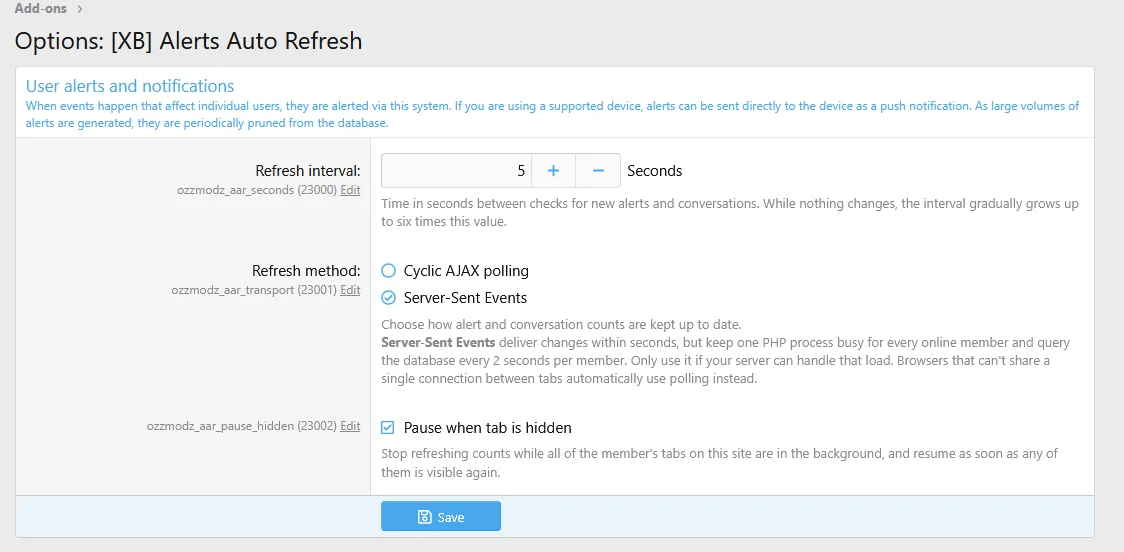
Task: Select Cyclic AJAX polling radio button
Action: pos(389,271)
